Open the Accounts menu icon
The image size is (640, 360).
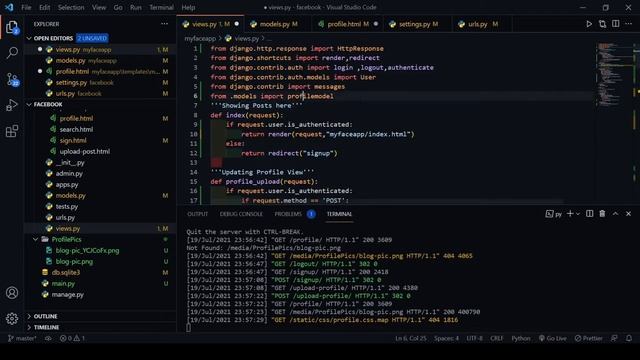[x=12, y=293]
